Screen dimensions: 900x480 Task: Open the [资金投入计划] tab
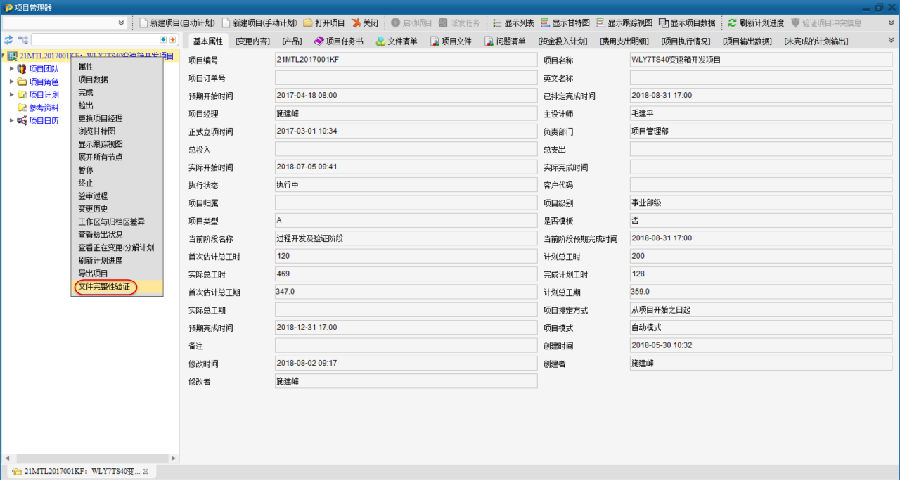(x=563, y=41)
